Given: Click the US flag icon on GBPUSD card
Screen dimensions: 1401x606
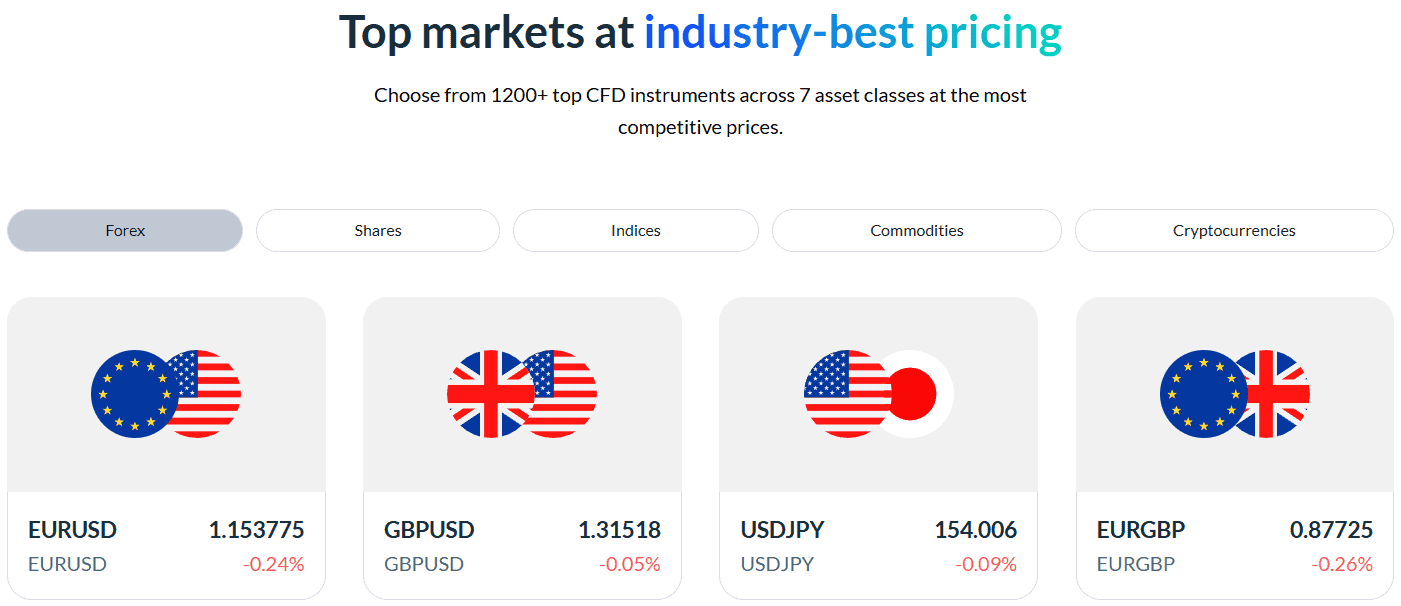Looking at the screenshot, I should tap(571, 394).
